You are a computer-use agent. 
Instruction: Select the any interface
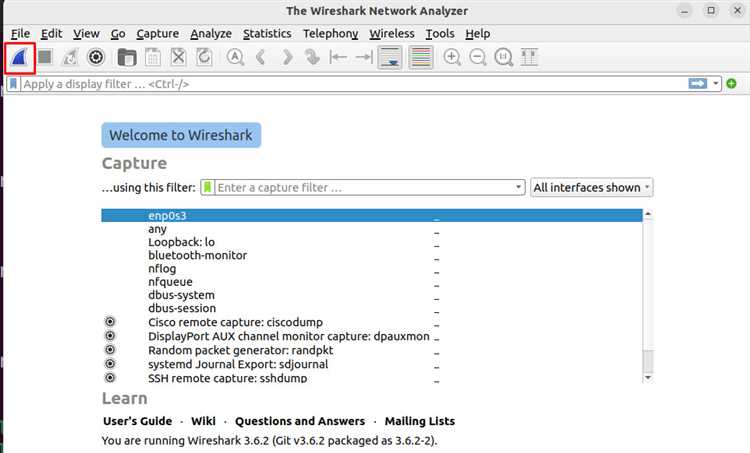tap(372, 229)
